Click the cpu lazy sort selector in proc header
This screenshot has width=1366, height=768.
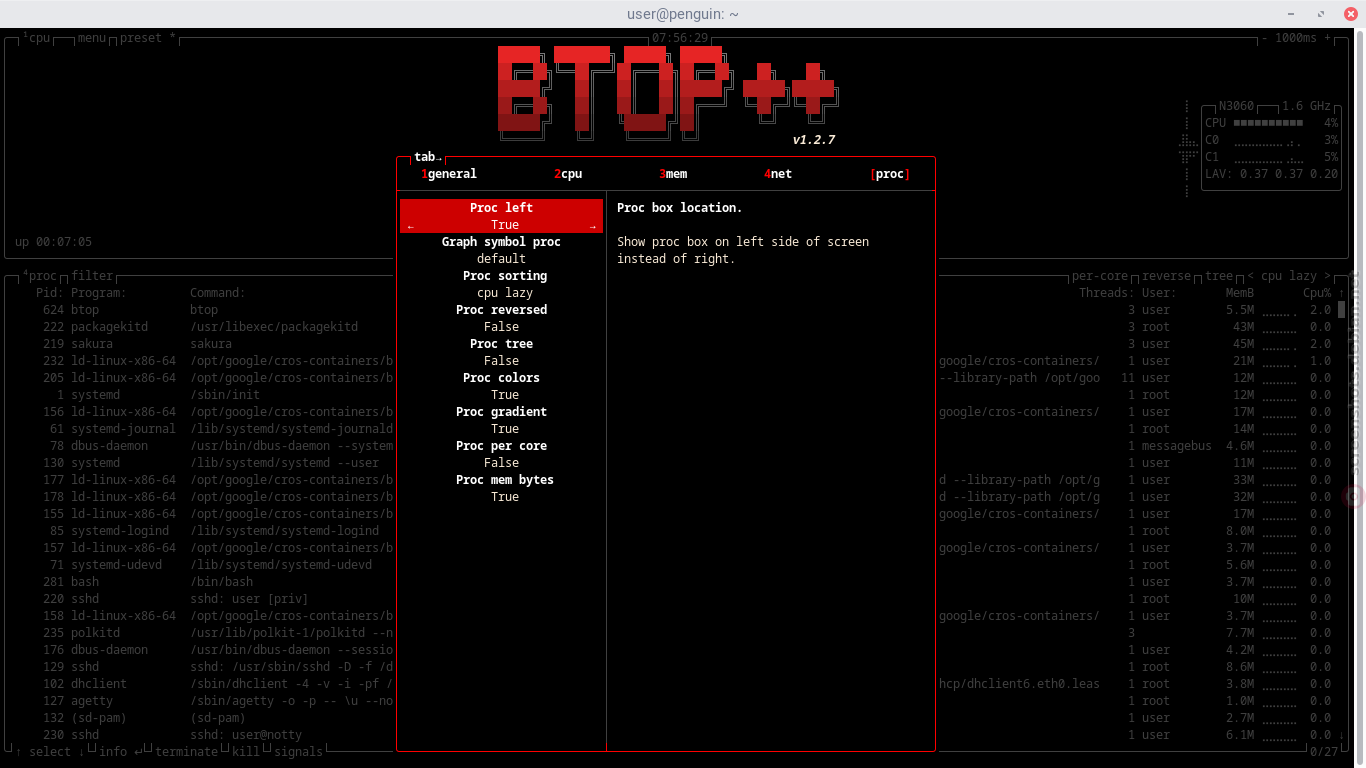click(x=1289, y=276)
